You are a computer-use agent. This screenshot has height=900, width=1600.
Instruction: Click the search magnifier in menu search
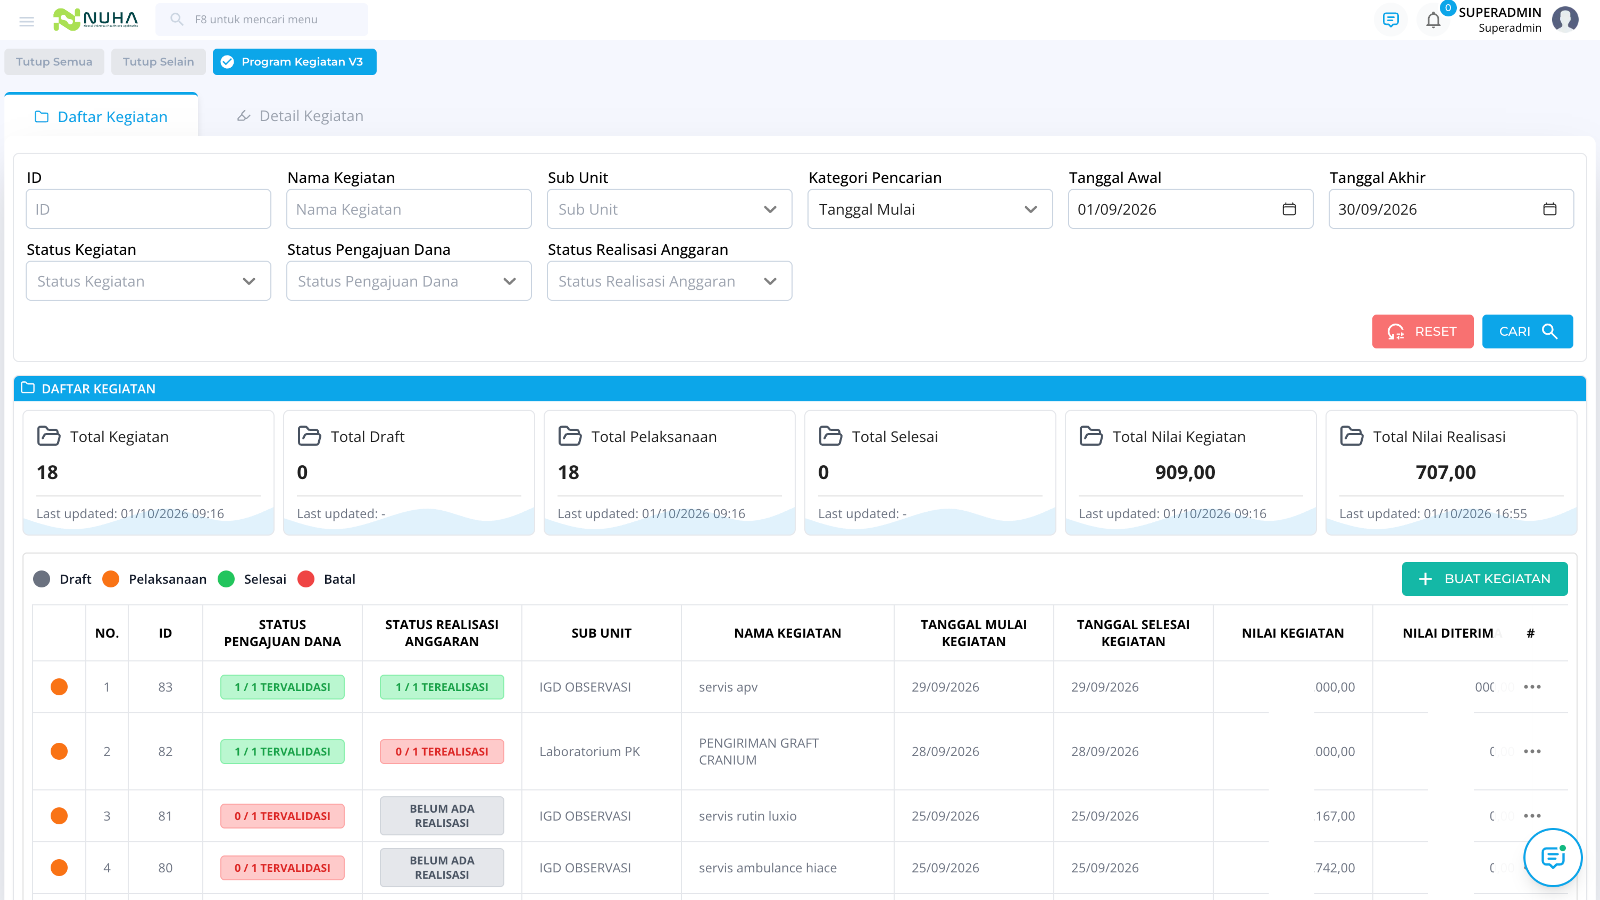point(177,19)
